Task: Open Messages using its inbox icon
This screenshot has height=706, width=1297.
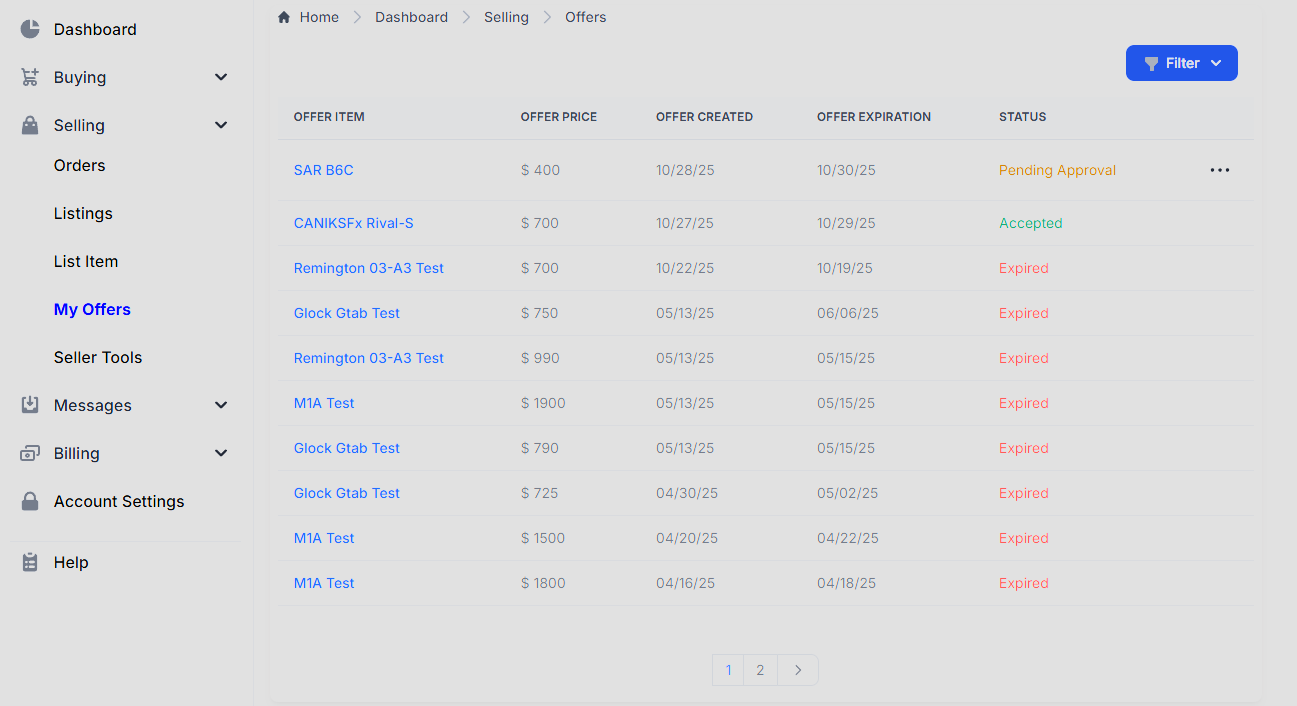Action: tap(30, 404)
